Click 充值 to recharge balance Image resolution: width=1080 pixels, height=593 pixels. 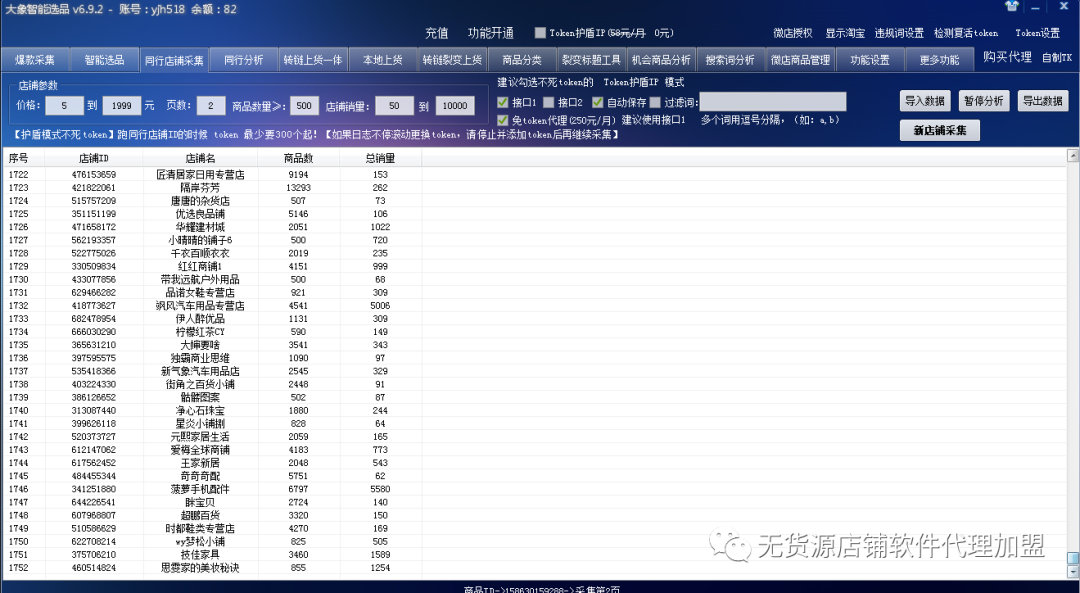[437, 32]
